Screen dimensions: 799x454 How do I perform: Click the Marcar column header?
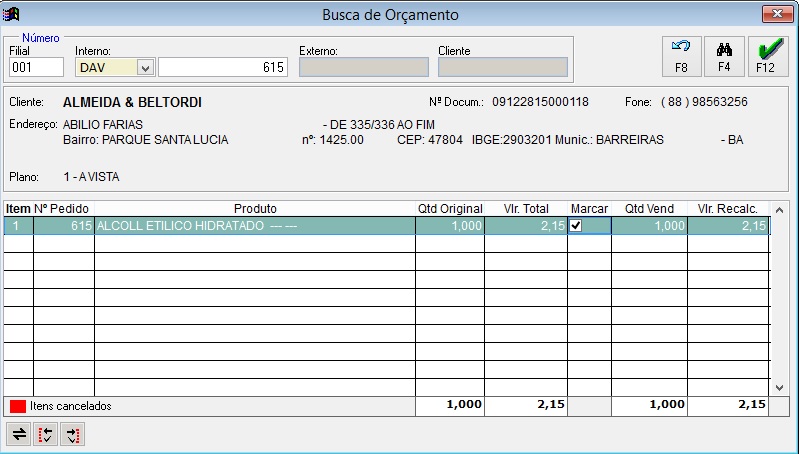click(589, 209)
